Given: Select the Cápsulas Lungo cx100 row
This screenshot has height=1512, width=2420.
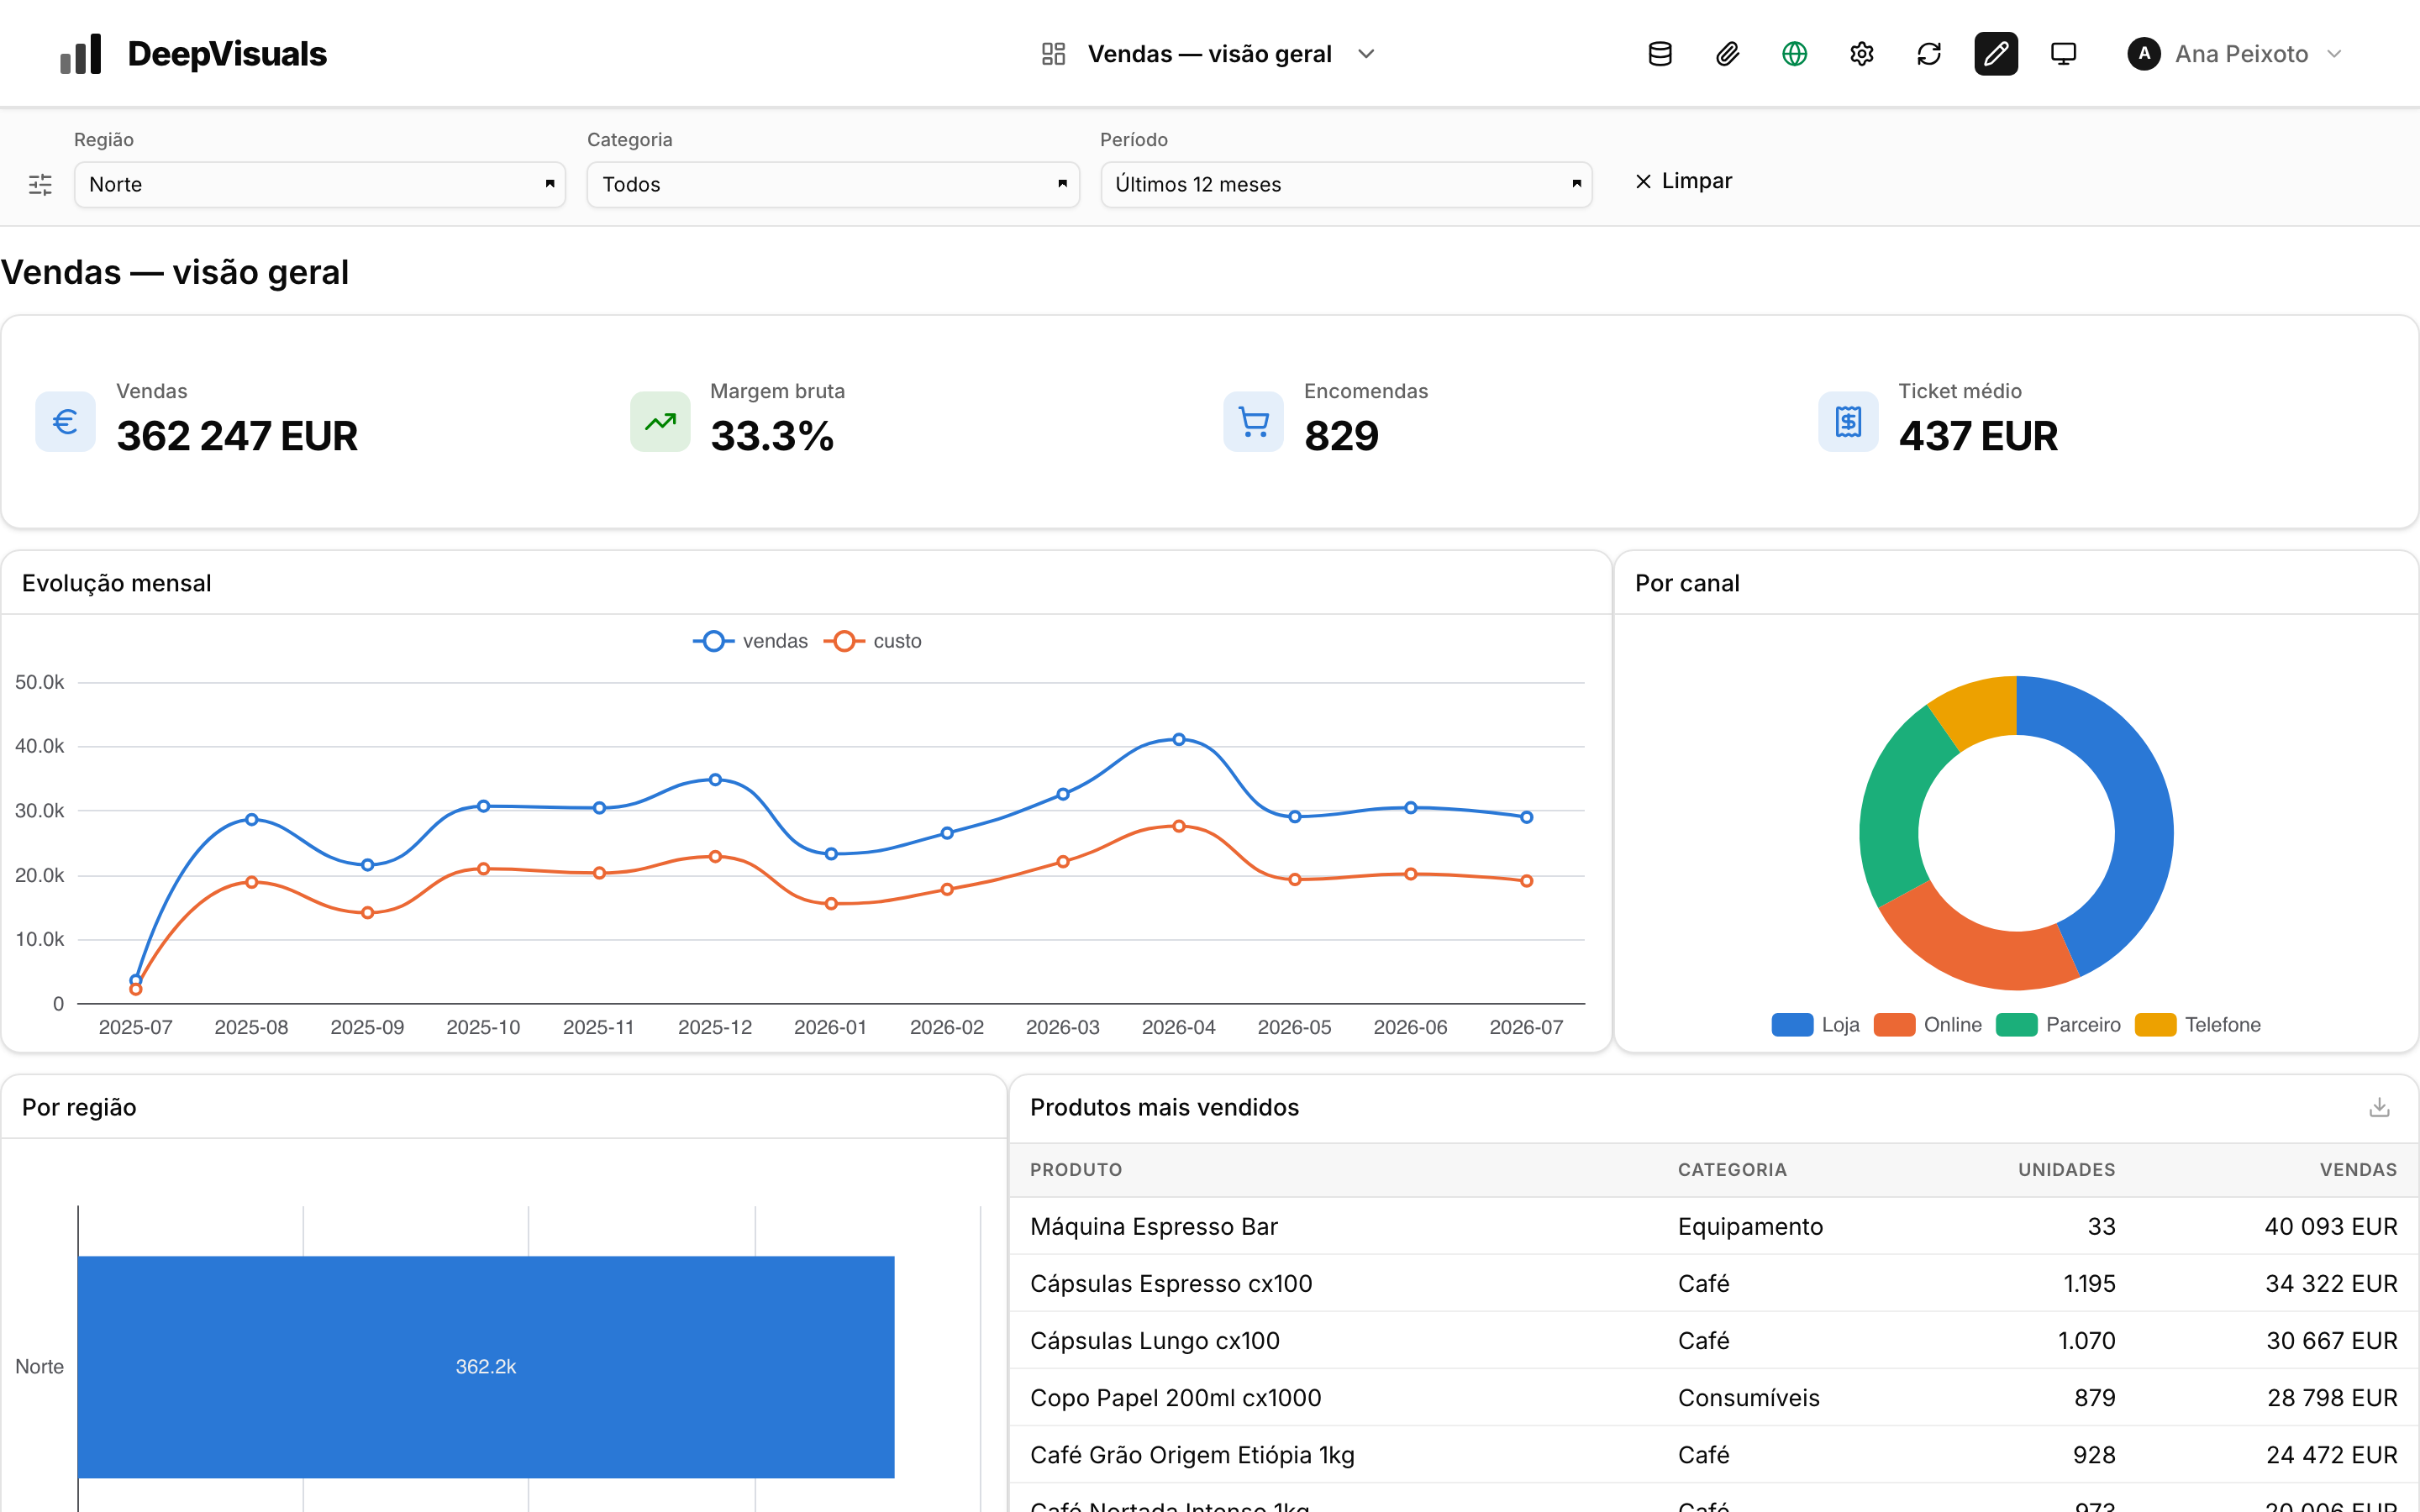Looking at the screenshot, I should [x=1714, y=1340].
